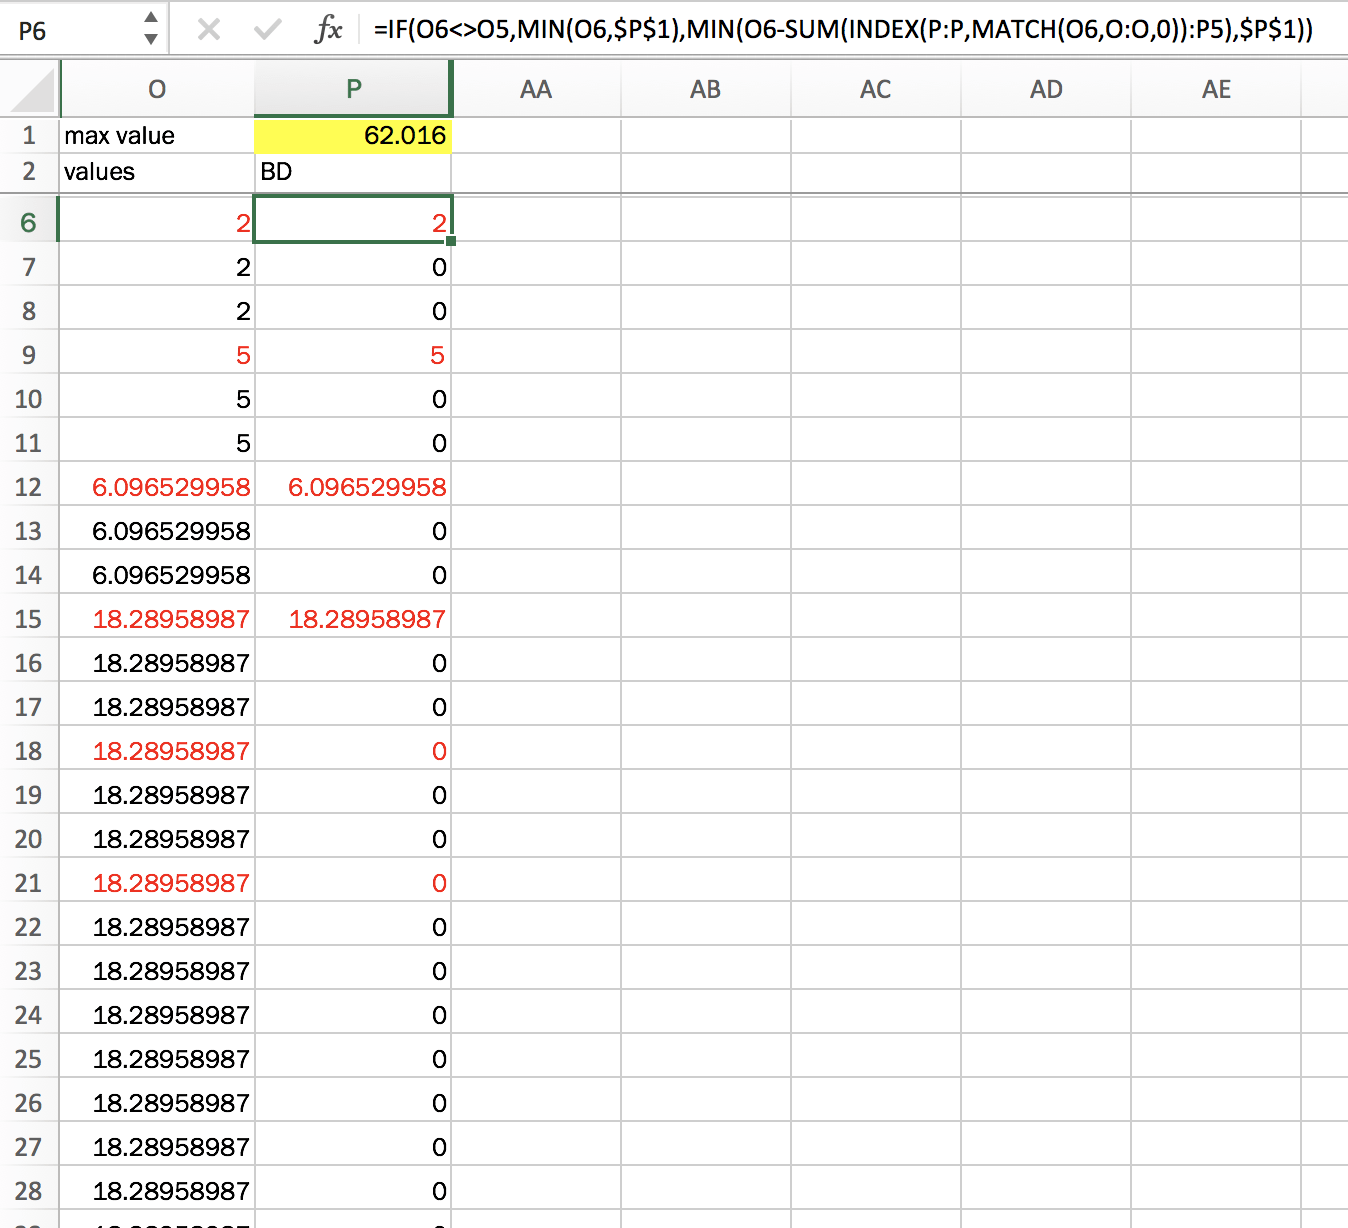
Task: Click the X Cancel icon beside formula bar
Action: coord(209,29)
